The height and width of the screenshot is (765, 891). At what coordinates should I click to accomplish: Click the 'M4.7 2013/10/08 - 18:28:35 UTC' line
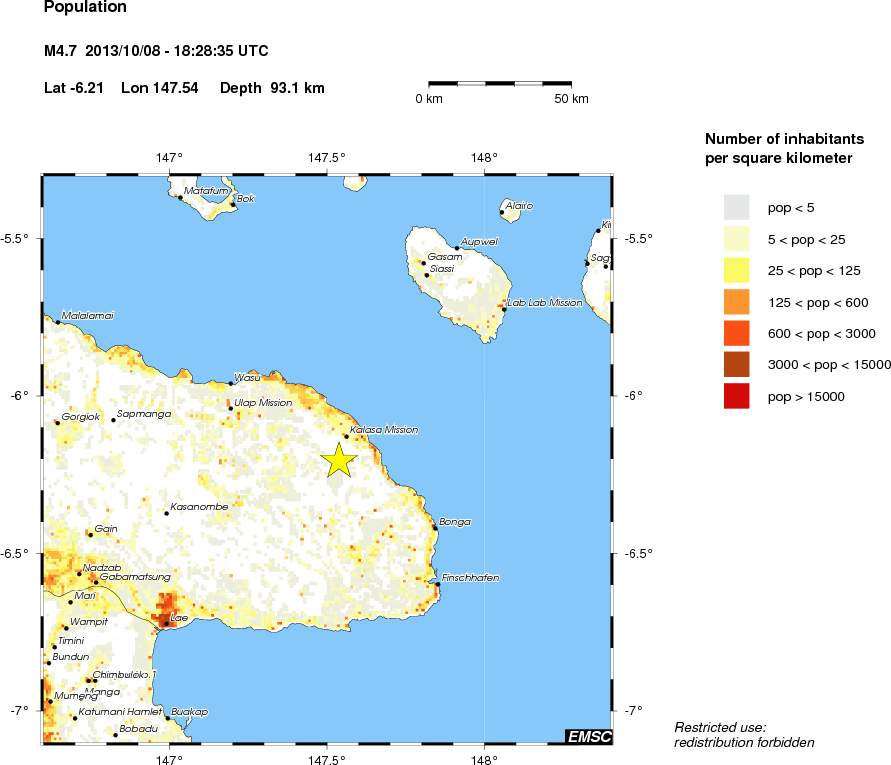pos(156,51)
